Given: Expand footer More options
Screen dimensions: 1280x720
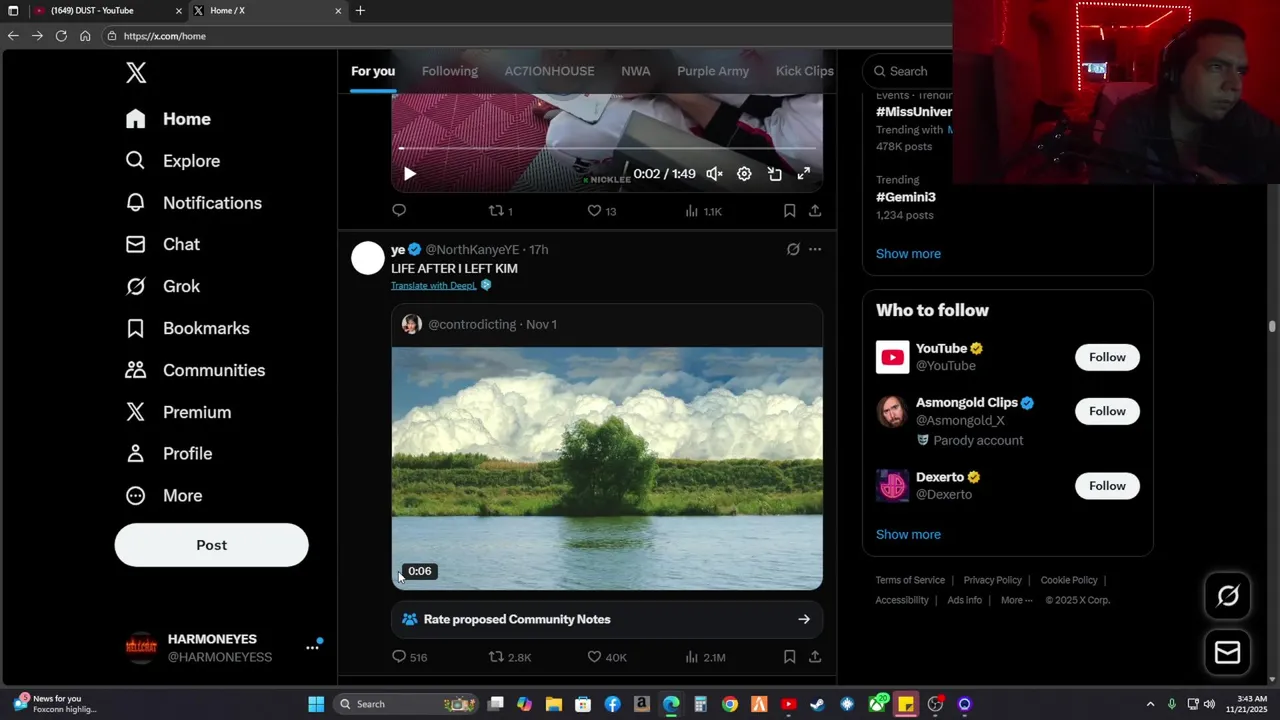Looking at the screenshot, I should [x=1017, y=600].
